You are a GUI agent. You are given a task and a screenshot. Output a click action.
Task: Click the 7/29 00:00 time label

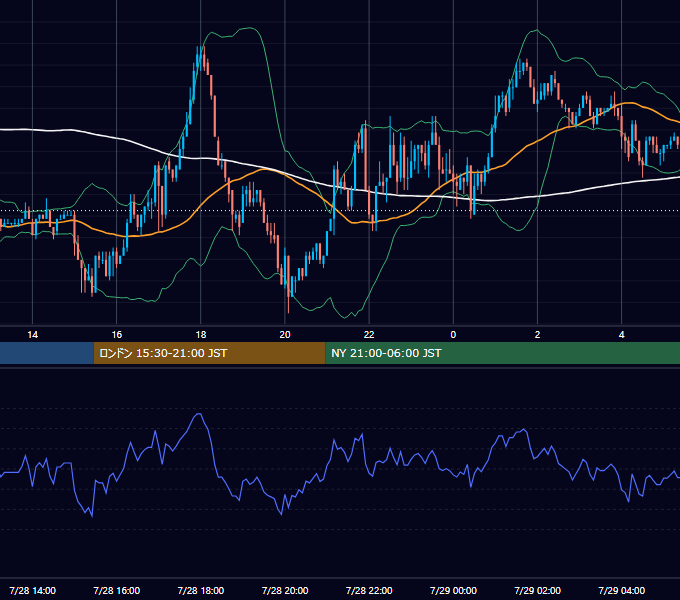point(453,590)
